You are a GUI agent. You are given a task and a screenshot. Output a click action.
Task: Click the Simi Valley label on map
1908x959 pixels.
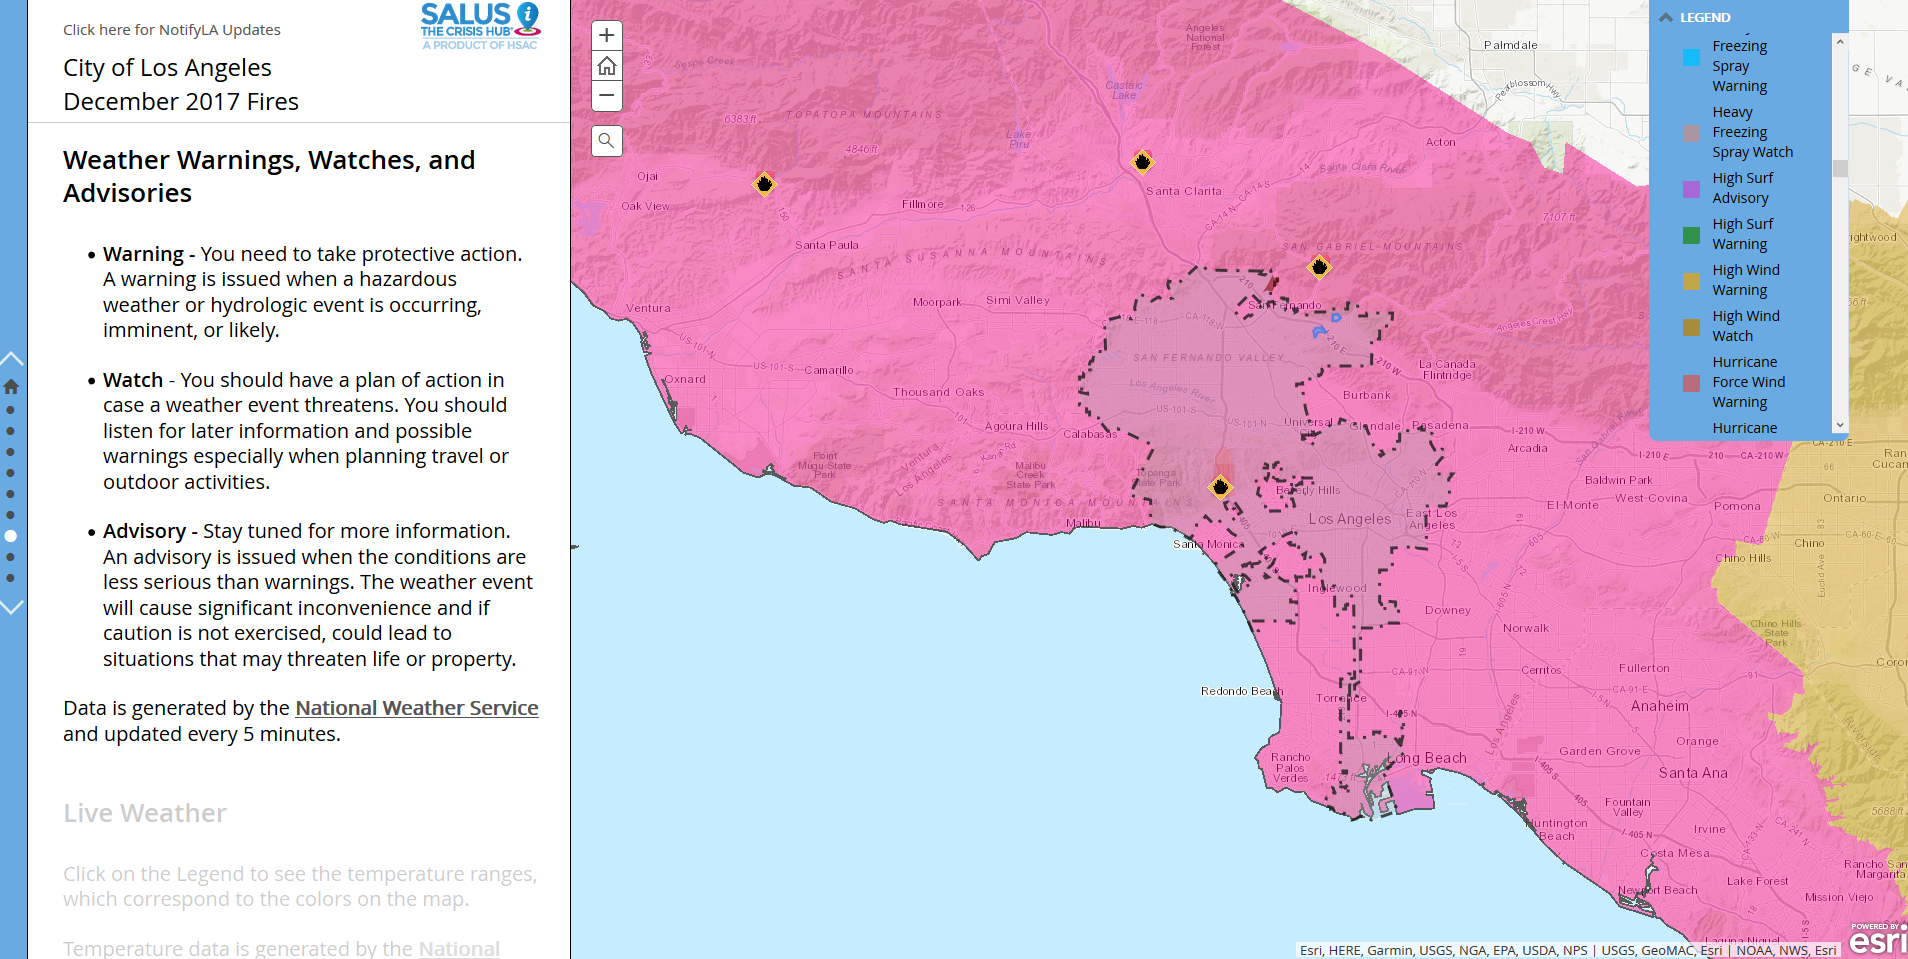(x=1018, y=300)
